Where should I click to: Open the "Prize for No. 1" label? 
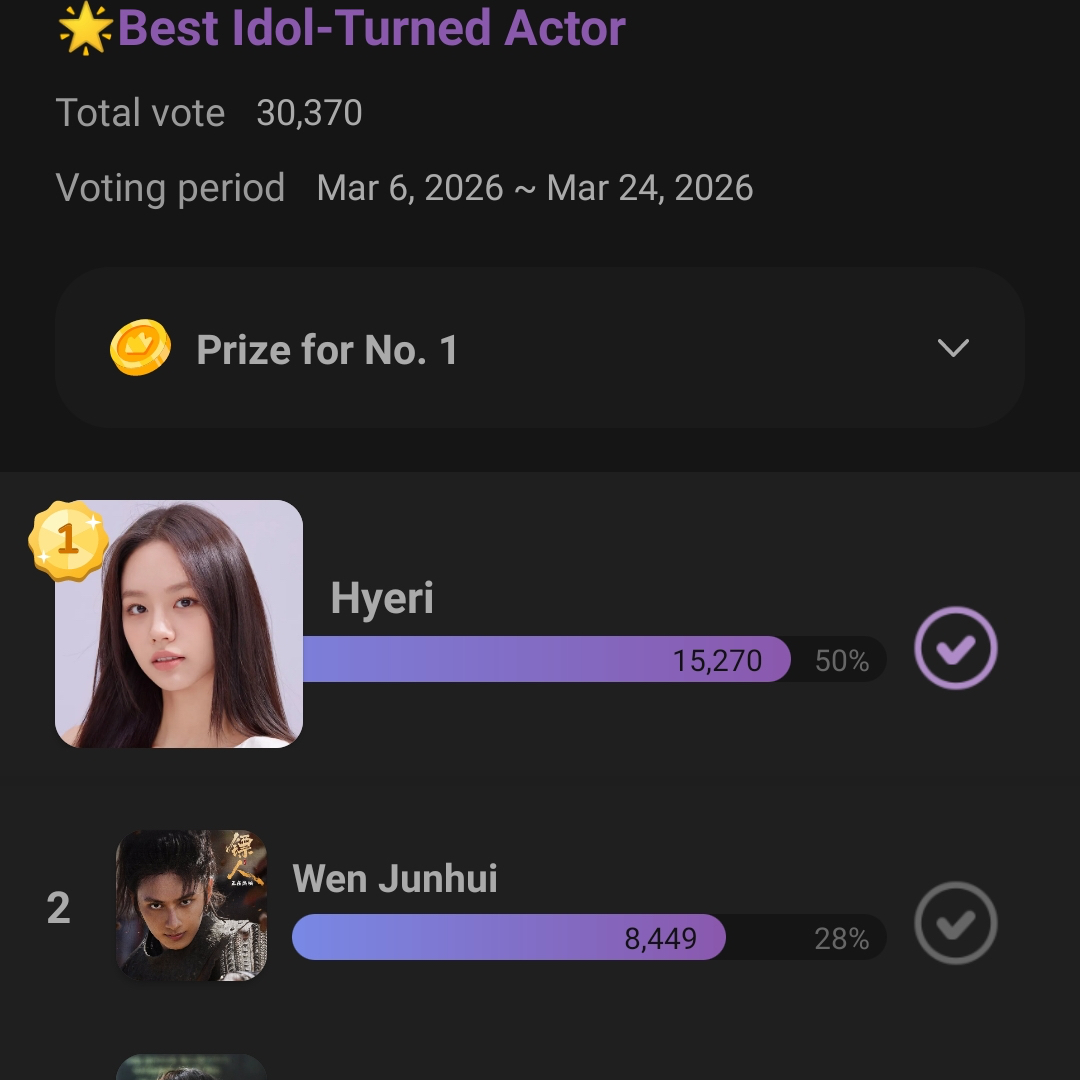pos(327,350)
